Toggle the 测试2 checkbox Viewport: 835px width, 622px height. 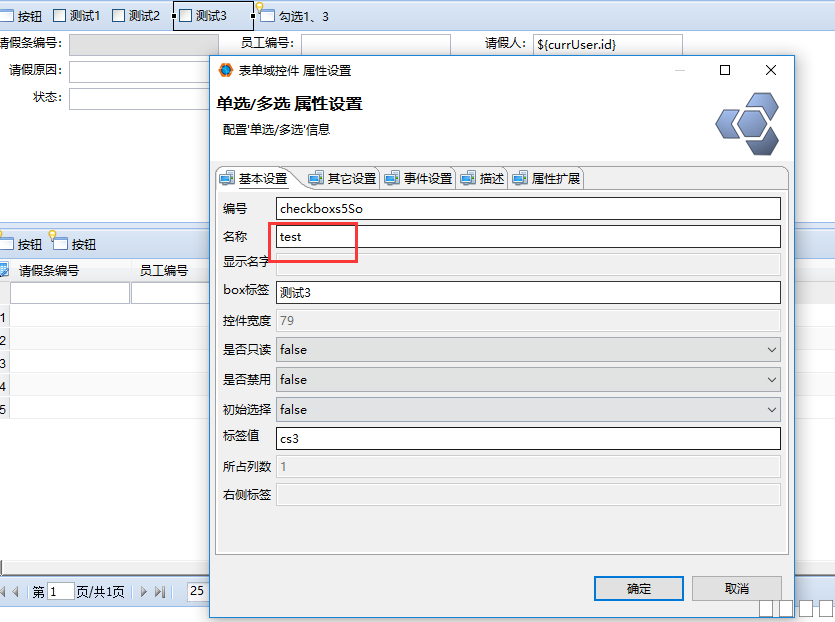tap(118, 16)
